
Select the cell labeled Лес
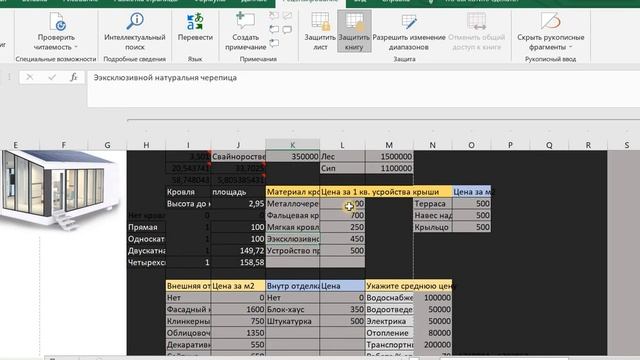(x=342, y=156)
